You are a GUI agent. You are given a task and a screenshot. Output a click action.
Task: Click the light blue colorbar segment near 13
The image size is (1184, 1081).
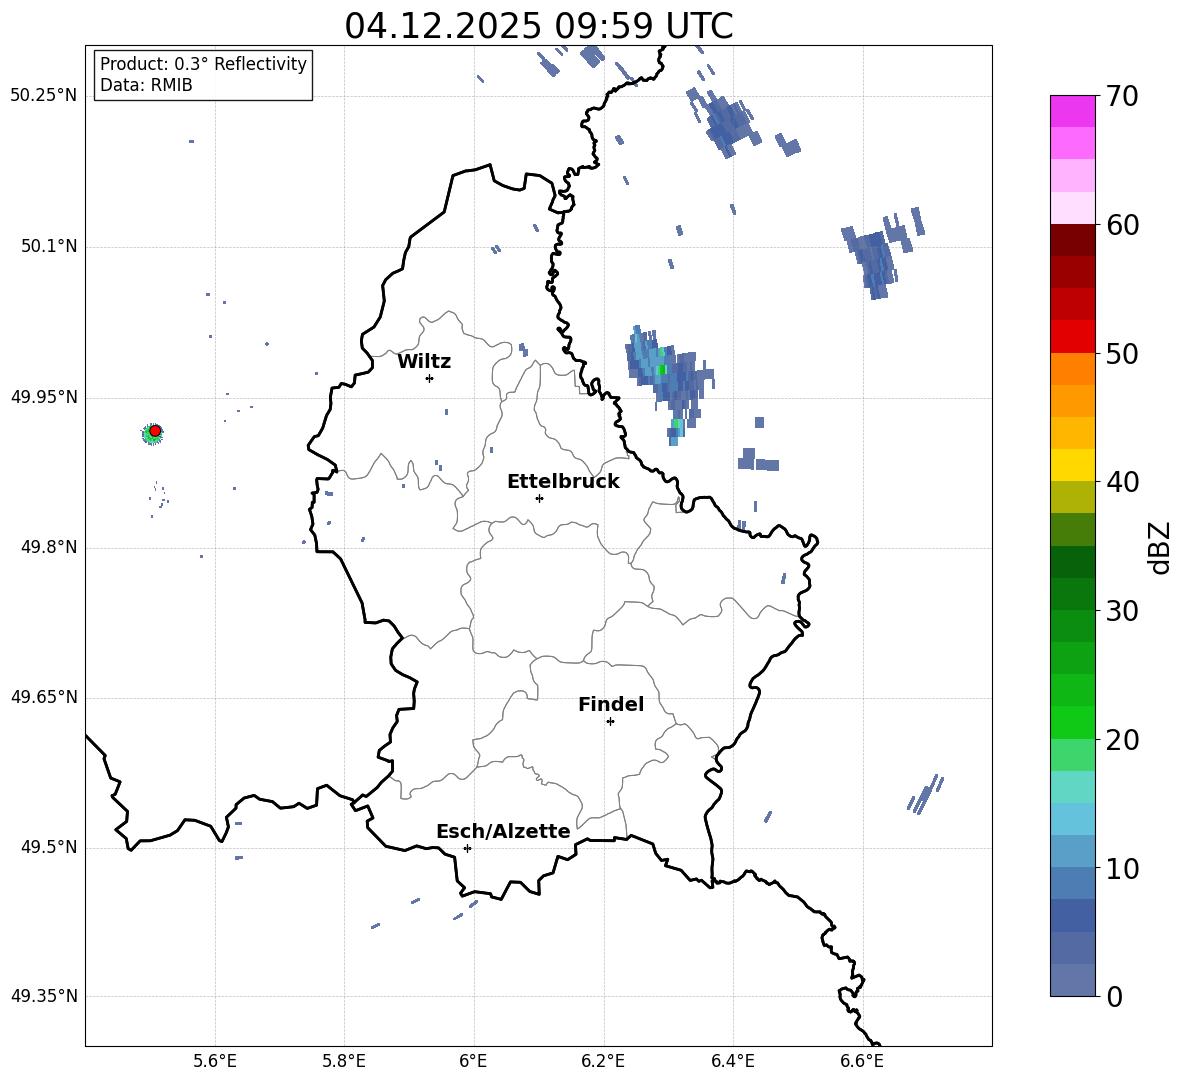pos(1072,819)
